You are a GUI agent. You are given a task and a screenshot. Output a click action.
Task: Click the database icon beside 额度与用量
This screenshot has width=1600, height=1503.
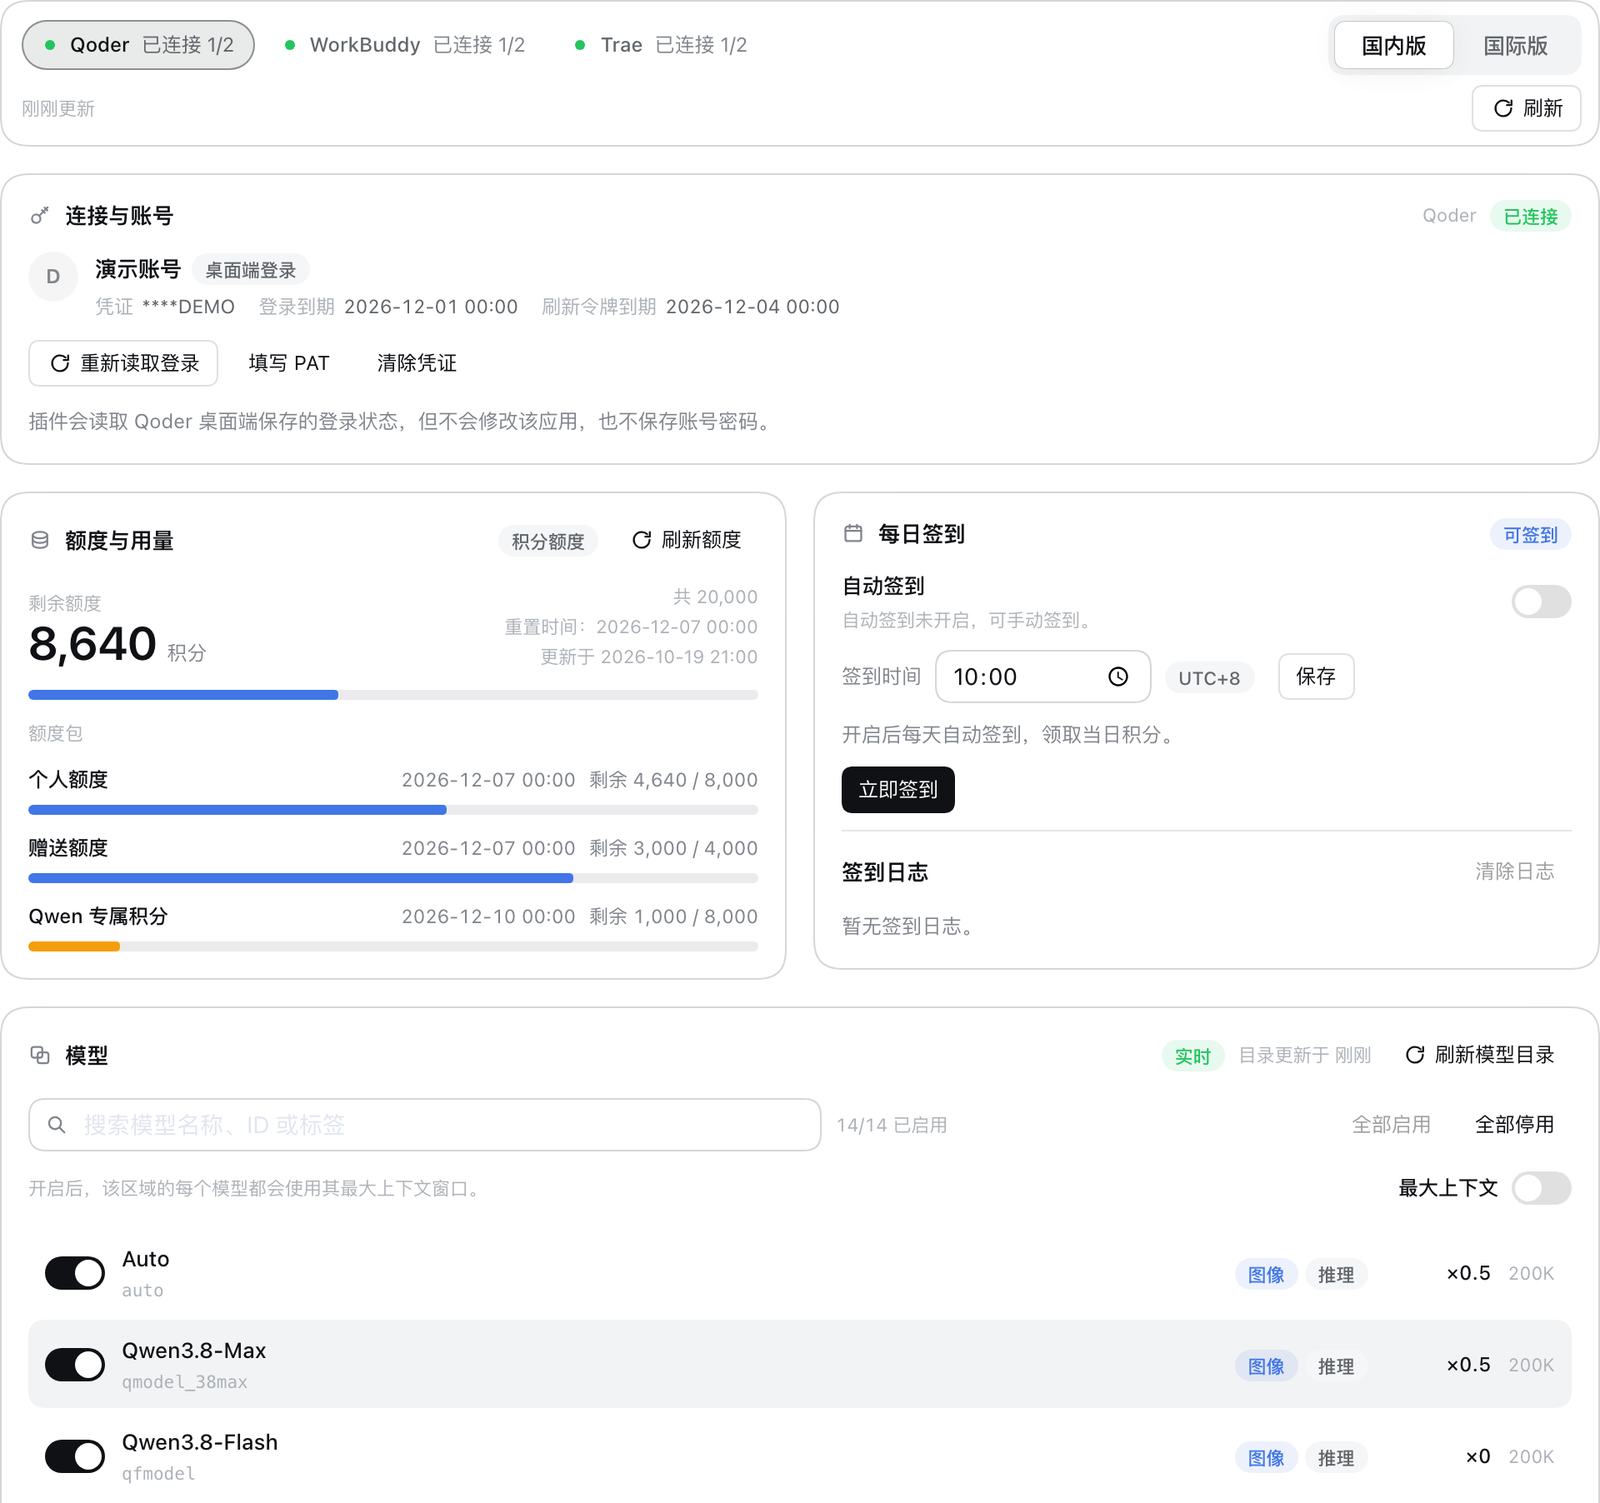(40, 541)
